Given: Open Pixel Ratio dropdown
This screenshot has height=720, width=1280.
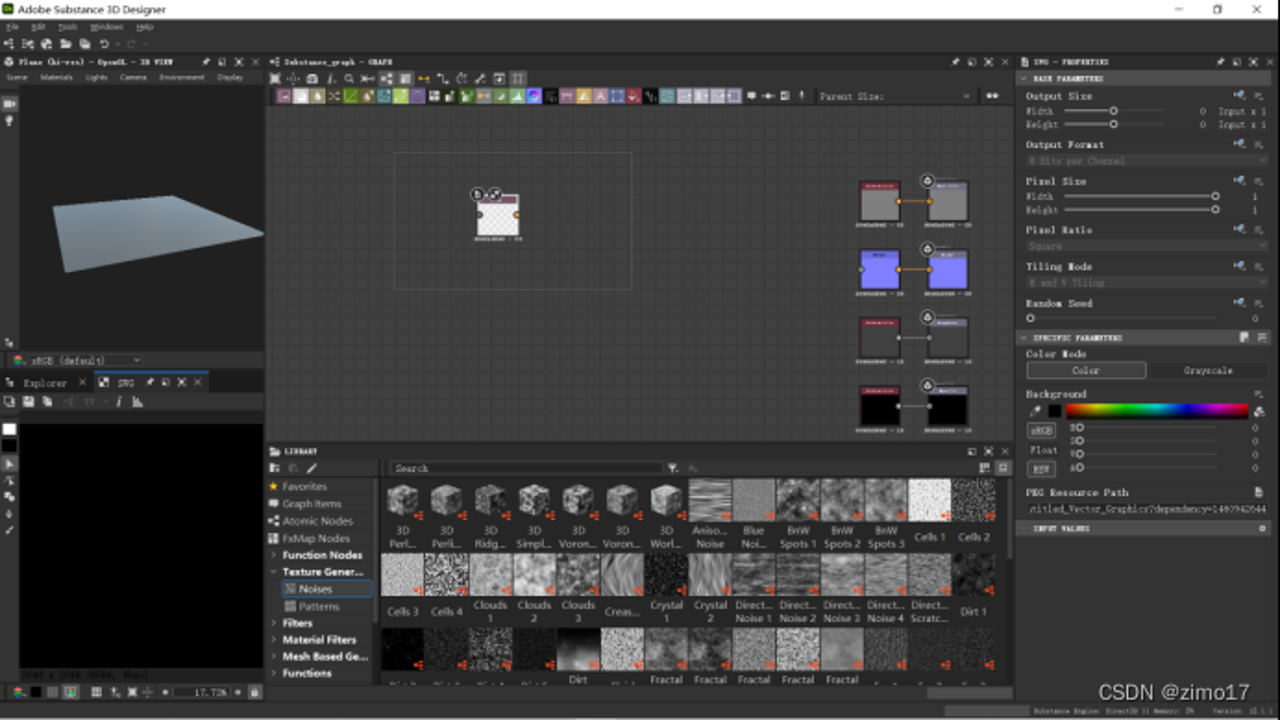Looking at the screenshot, I should pyautogui.click(x=1146, y=245).
